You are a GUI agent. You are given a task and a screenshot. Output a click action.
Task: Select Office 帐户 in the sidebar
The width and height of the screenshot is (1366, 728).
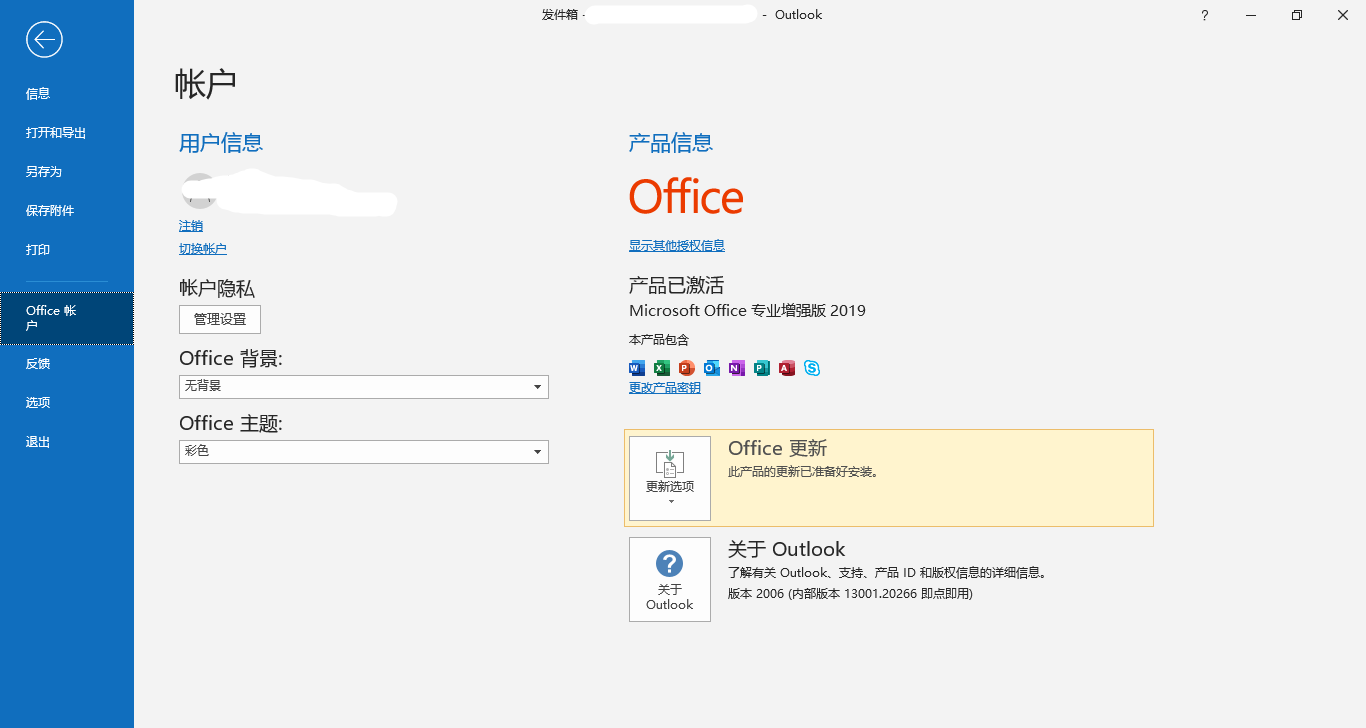pos(67,318)
